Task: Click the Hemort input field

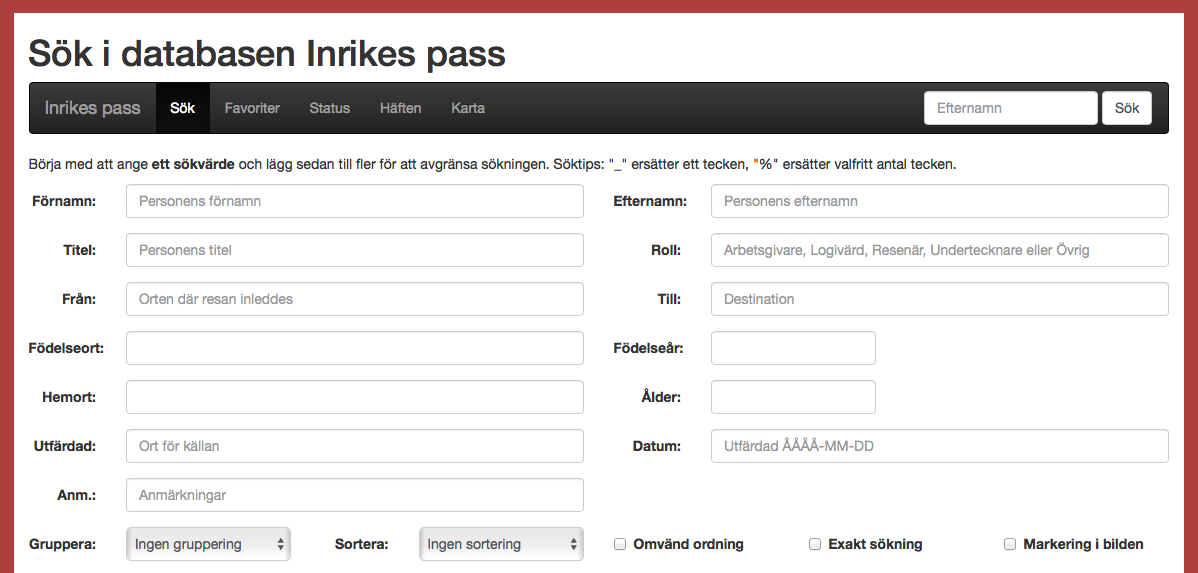Action: (355, 397)
